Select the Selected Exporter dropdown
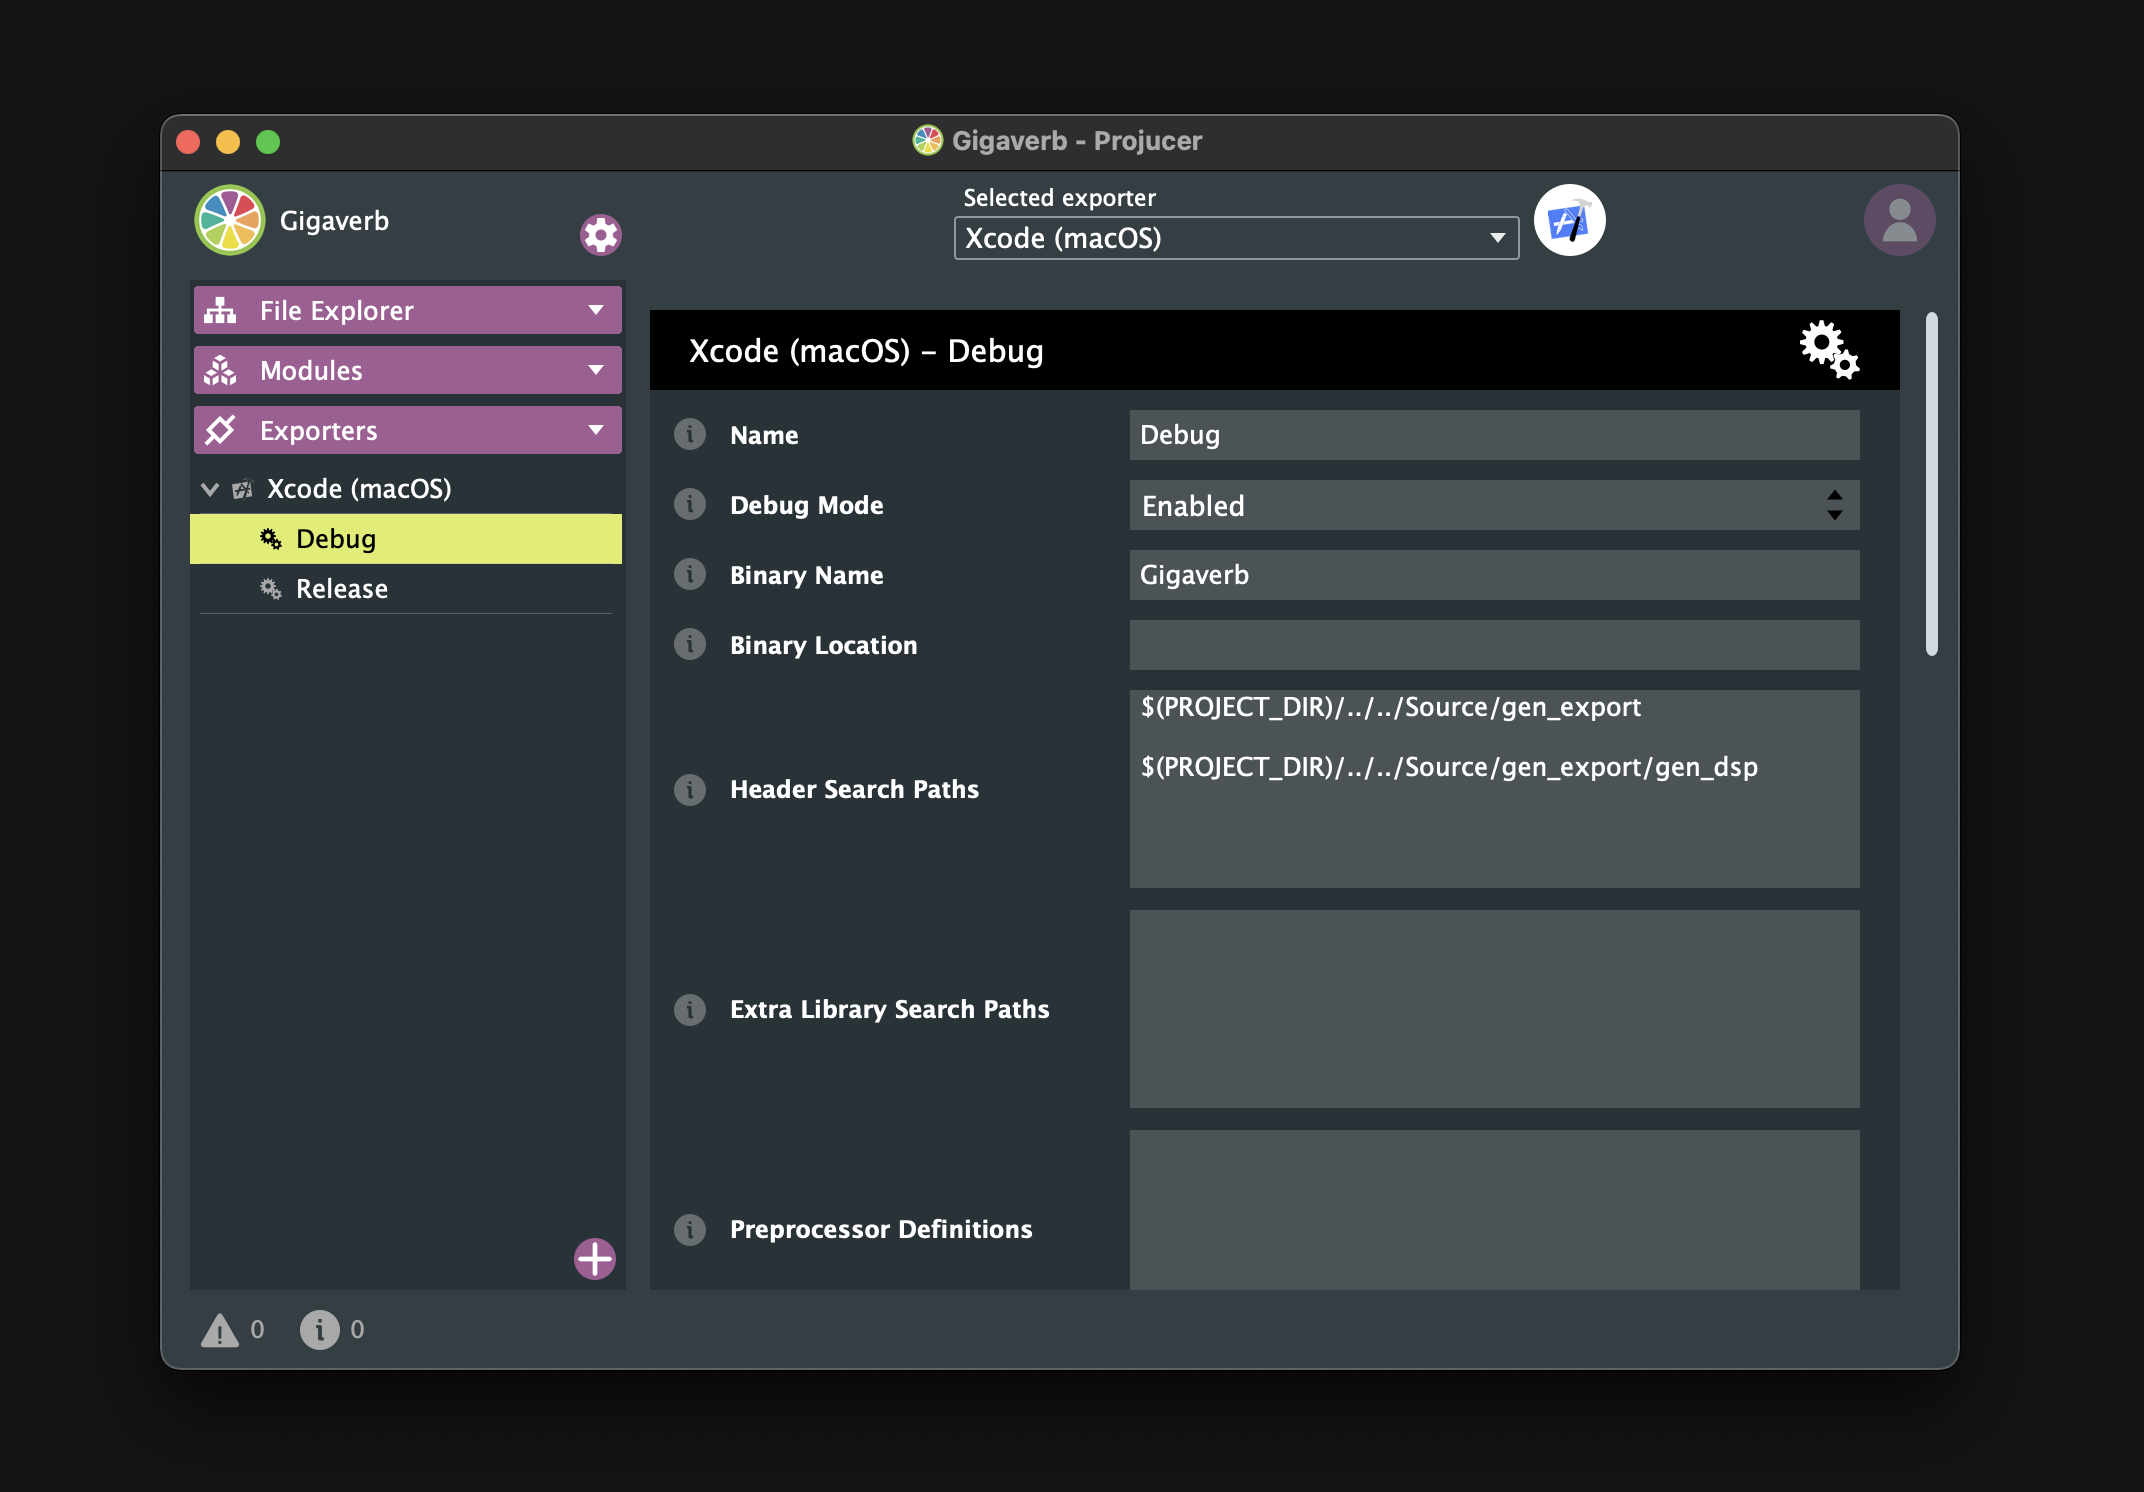 click(x=1230, y=238)
